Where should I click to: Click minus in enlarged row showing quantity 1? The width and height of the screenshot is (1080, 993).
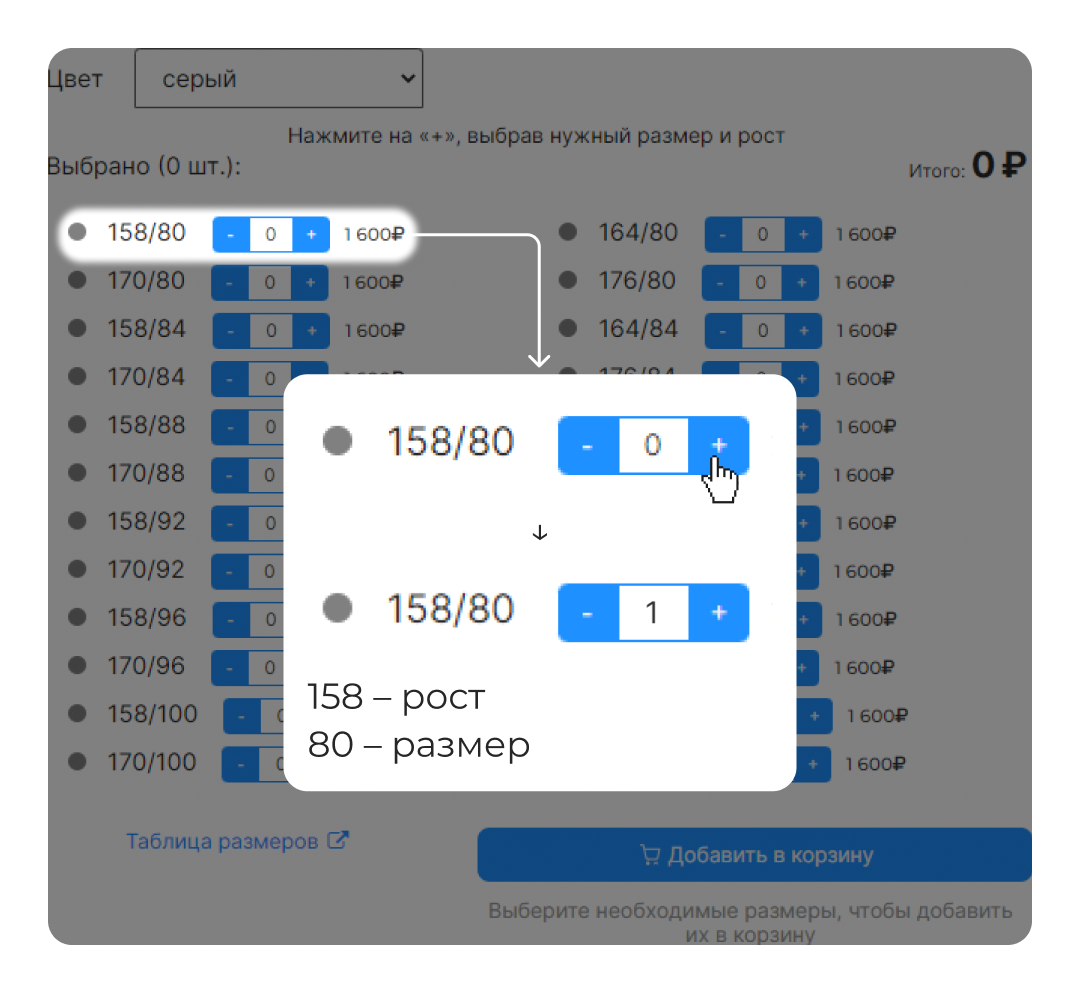click(587, 612)
